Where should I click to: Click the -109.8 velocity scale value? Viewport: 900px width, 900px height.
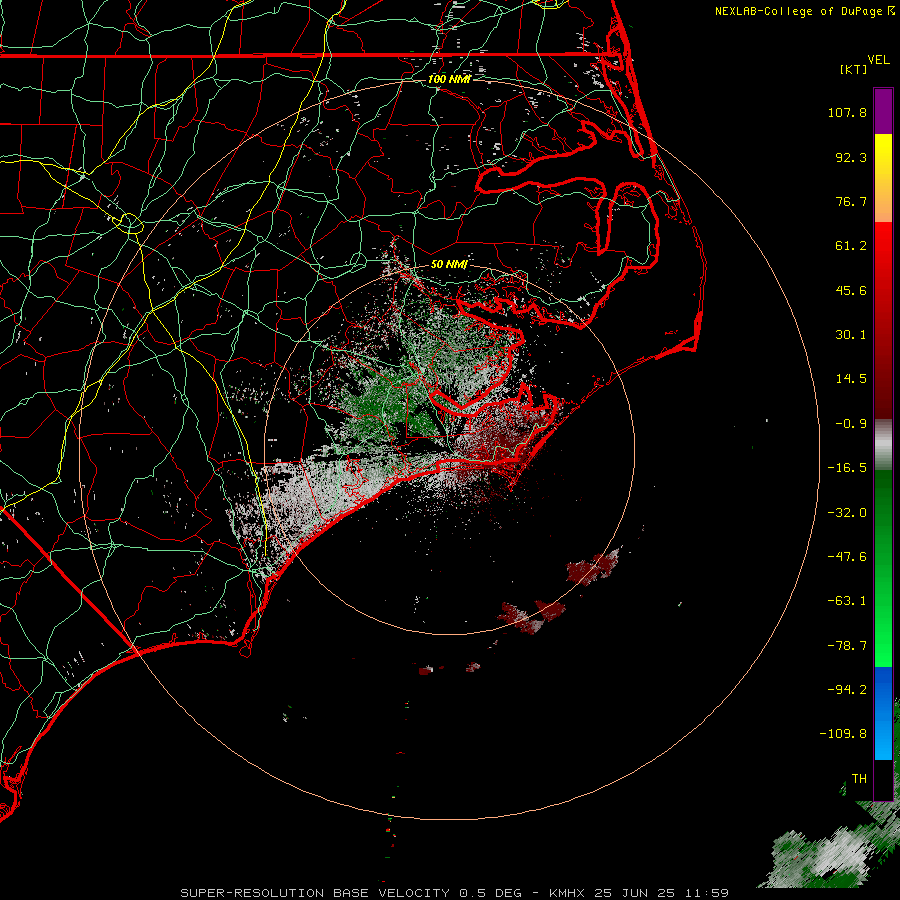pyautogui.click(x=843, y=734)
